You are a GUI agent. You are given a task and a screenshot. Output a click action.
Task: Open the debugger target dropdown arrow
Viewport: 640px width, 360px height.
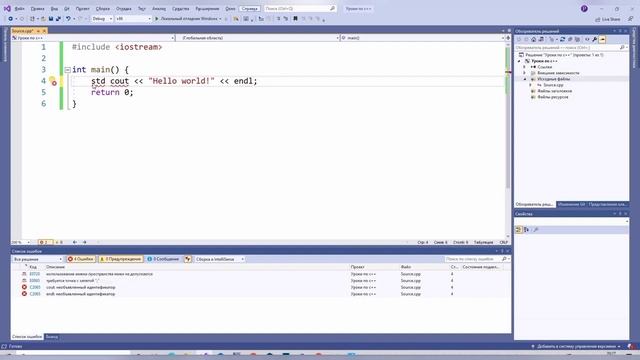220,19
